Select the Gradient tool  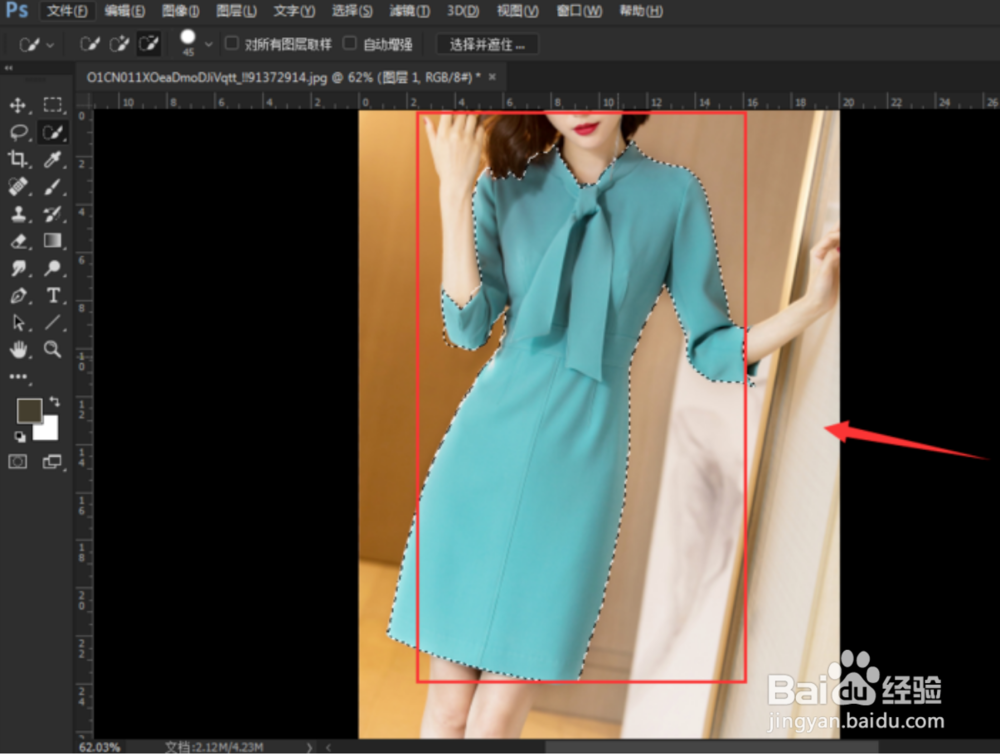[52, 241]
